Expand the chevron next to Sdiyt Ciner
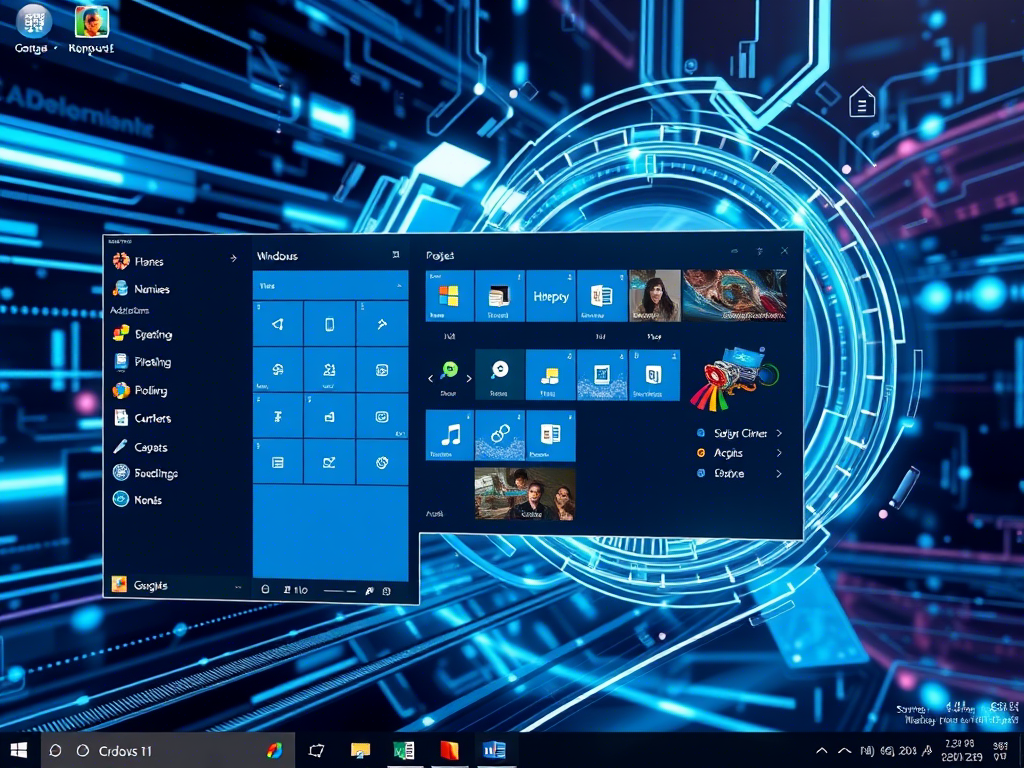The height and width of the screenshot is (768, 1024). (778, 433)
